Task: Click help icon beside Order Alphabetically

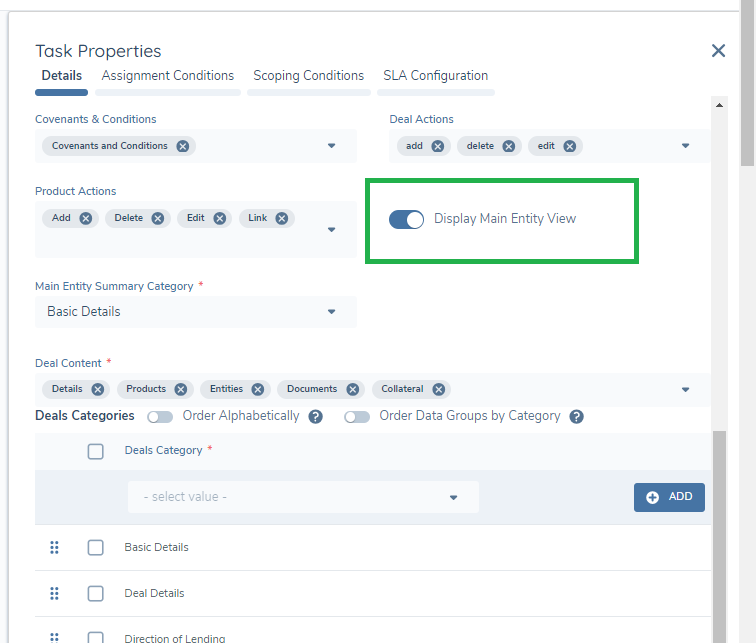Action: (315, 417)
